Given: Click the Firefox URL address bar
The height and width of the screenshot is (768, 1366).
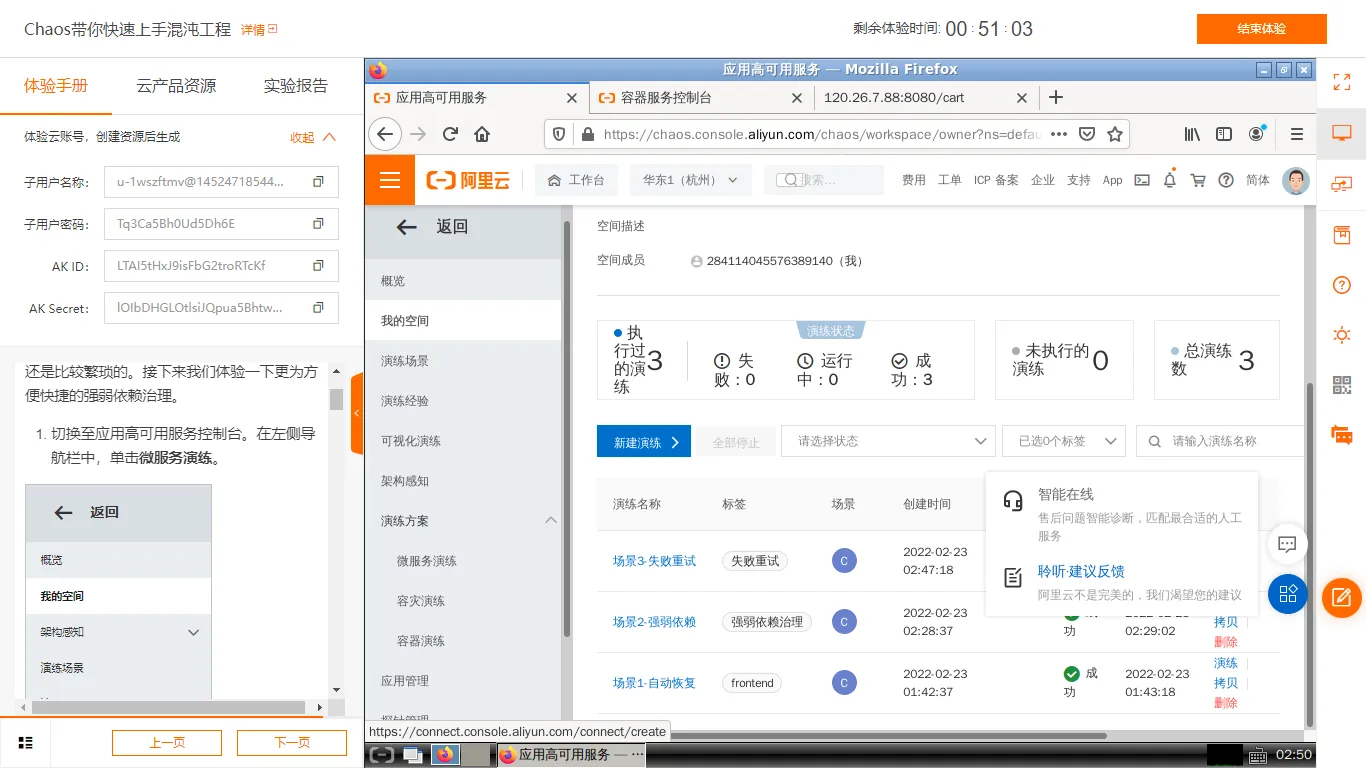Looking at the screenshot, I should click(820, 134).
